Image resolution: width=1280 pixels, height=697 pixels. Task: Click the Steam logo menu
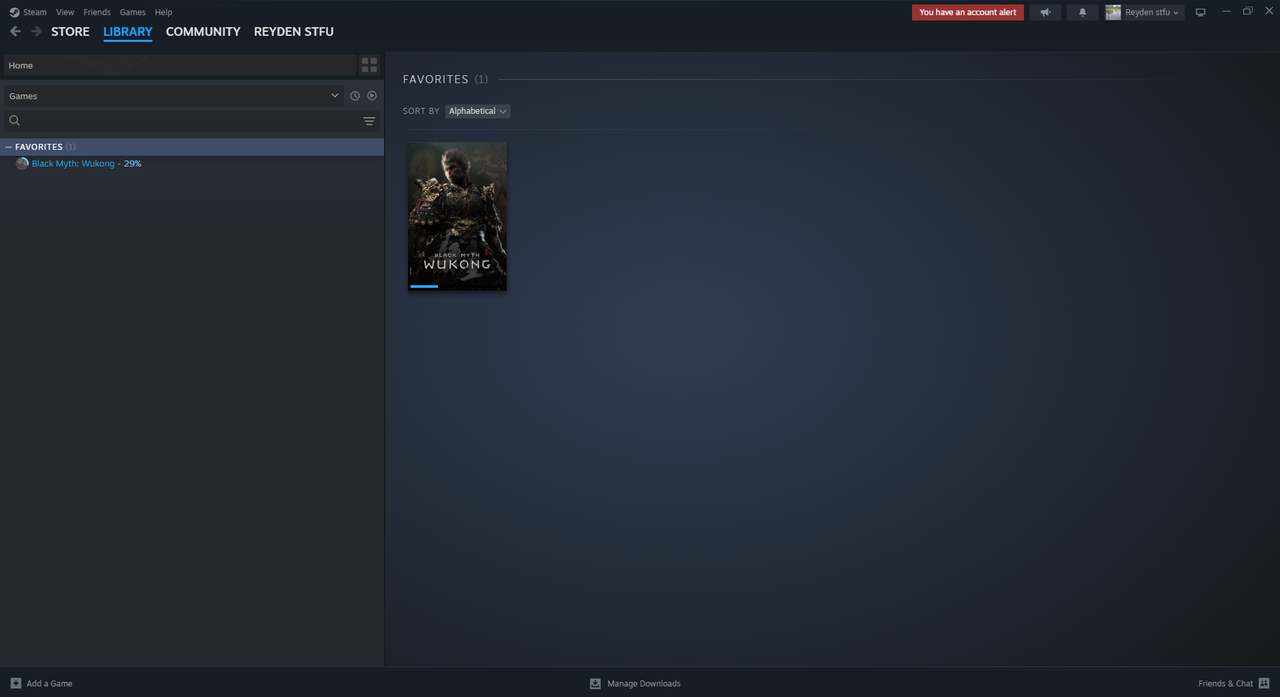coord(28,12)
